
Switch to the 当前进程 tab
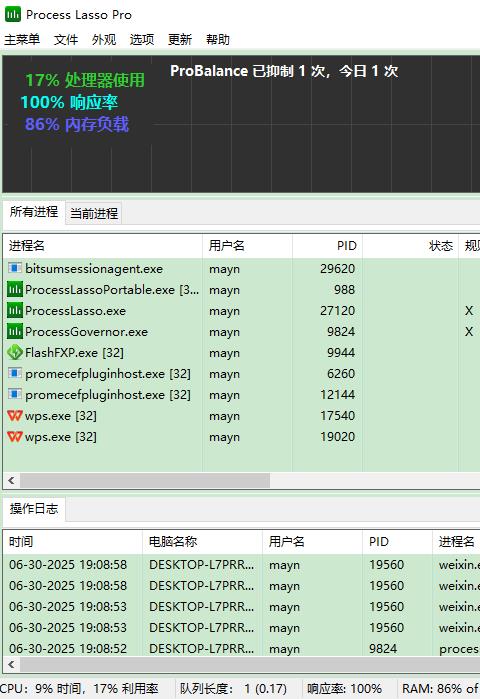(x=94, y=214)
